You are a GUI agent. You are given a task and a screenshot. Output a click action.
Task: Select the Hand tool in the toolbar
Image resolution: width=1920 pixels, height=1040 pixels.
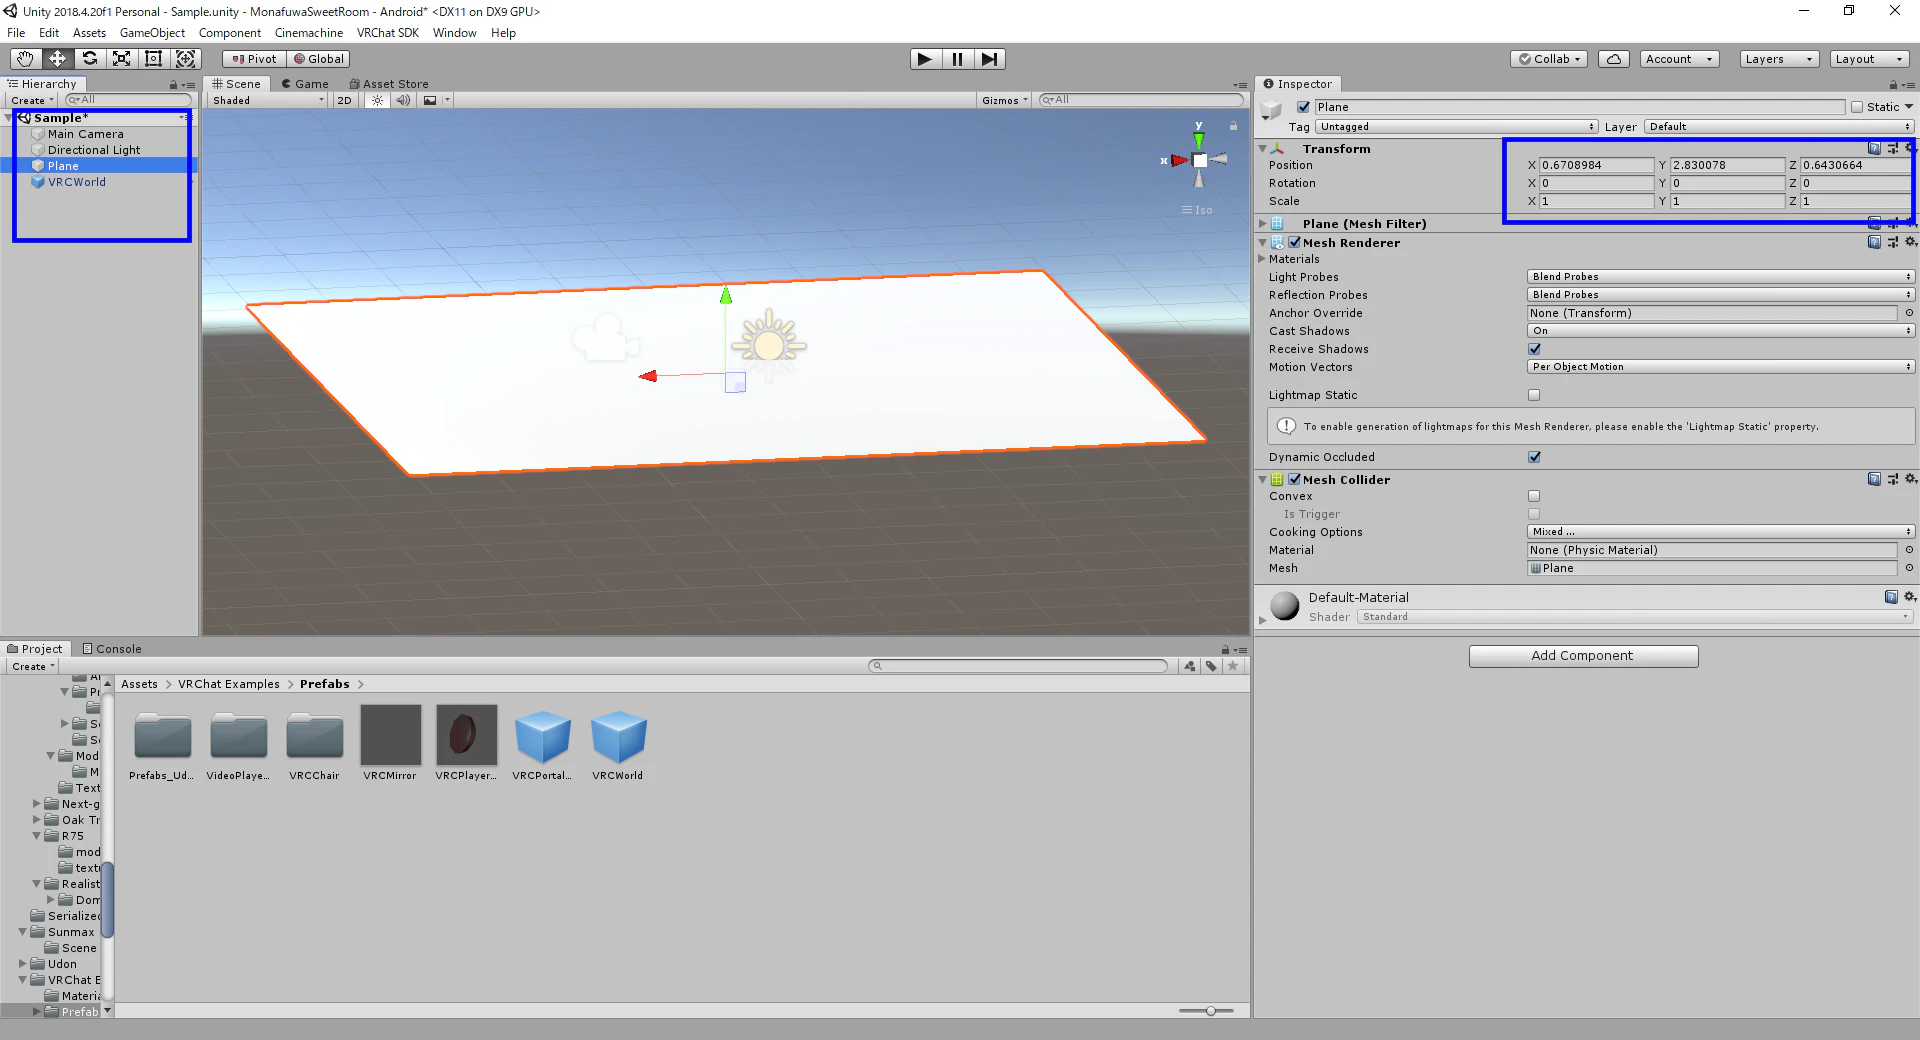click(25, 59)
